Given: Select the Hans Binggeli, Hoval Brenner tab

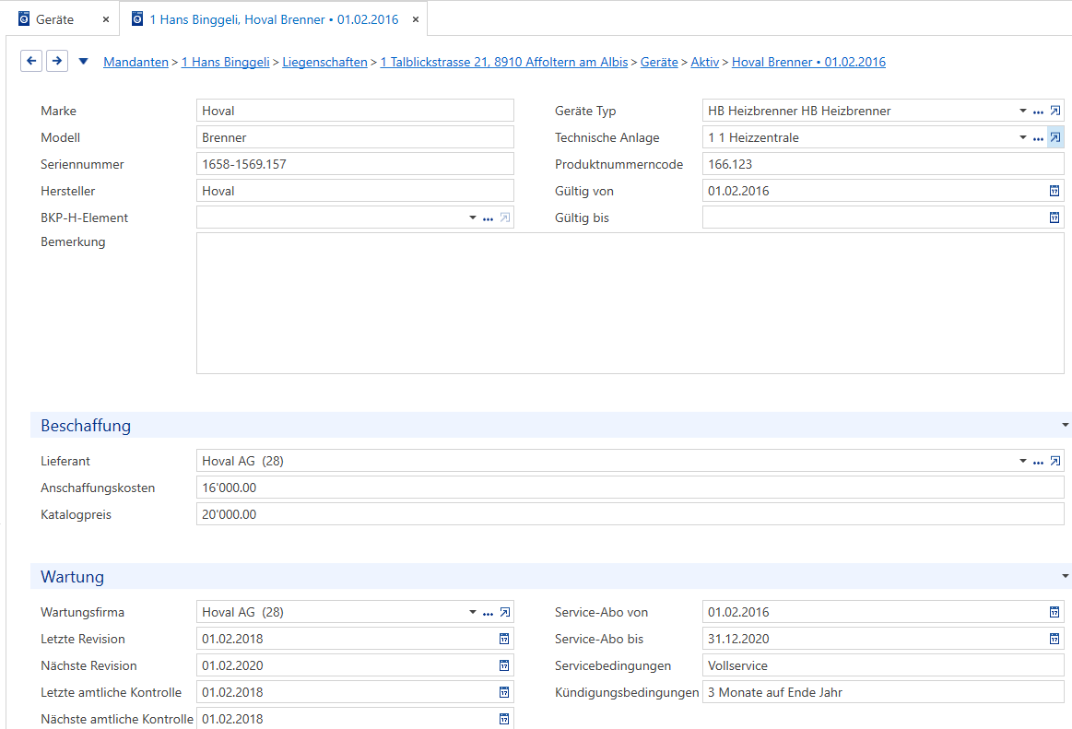Looking at the screenshot, I should (x=273, y=20).
